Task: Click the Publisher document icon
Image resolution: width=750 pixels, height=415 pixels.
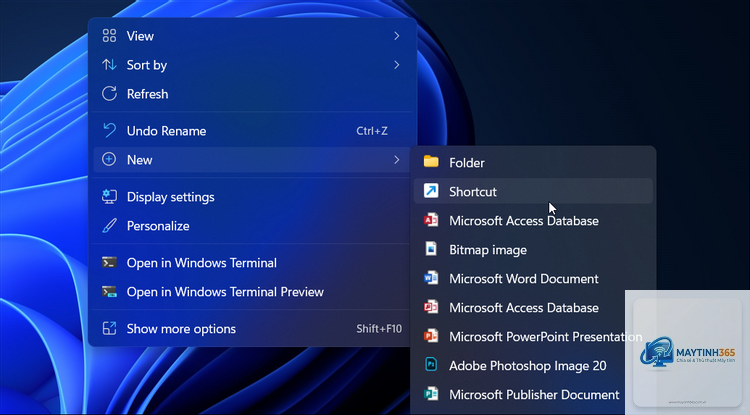Action: click(431, 394)
